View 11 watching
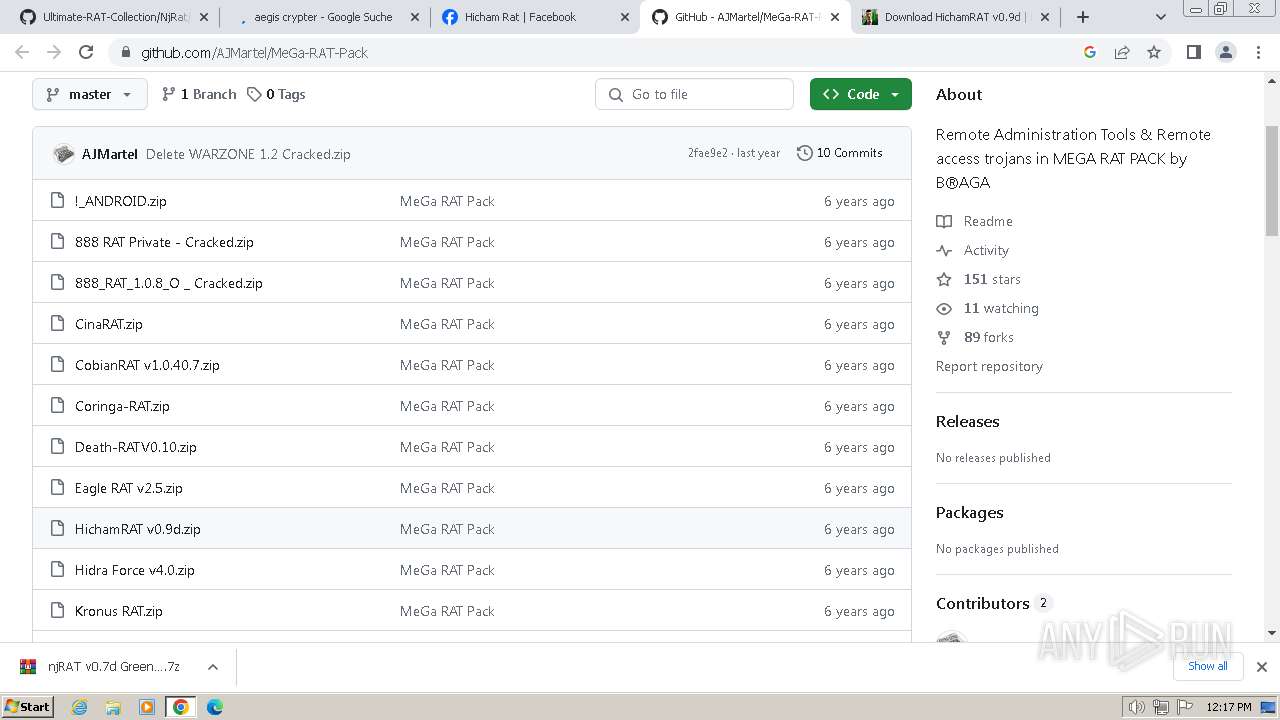1280x720 pixels. [988, 308]
